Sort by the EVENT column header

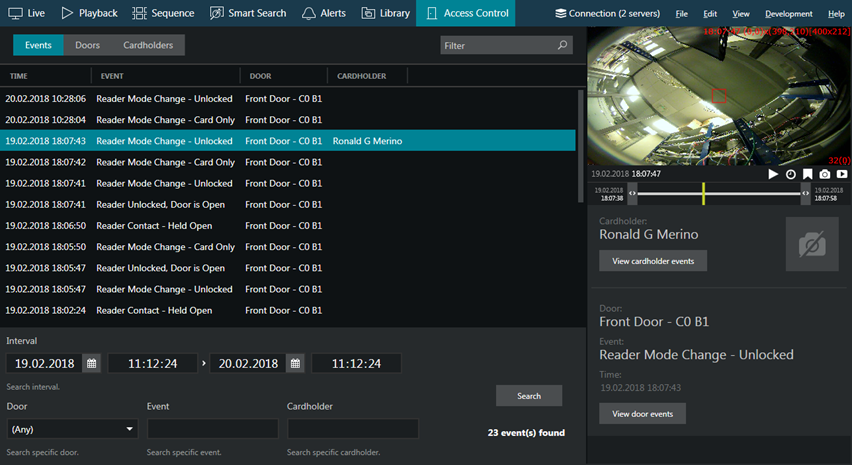(x=112, y=76)
